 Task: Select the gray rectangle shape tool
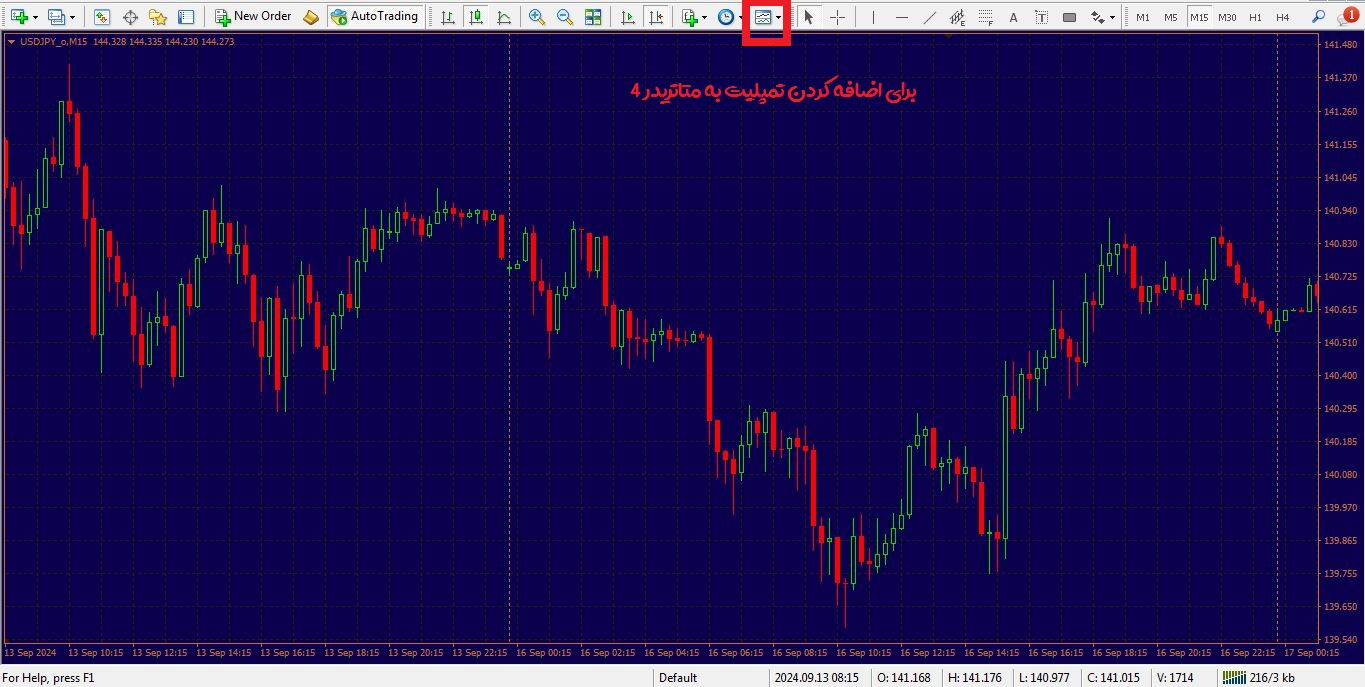(x=1070, y=17)
